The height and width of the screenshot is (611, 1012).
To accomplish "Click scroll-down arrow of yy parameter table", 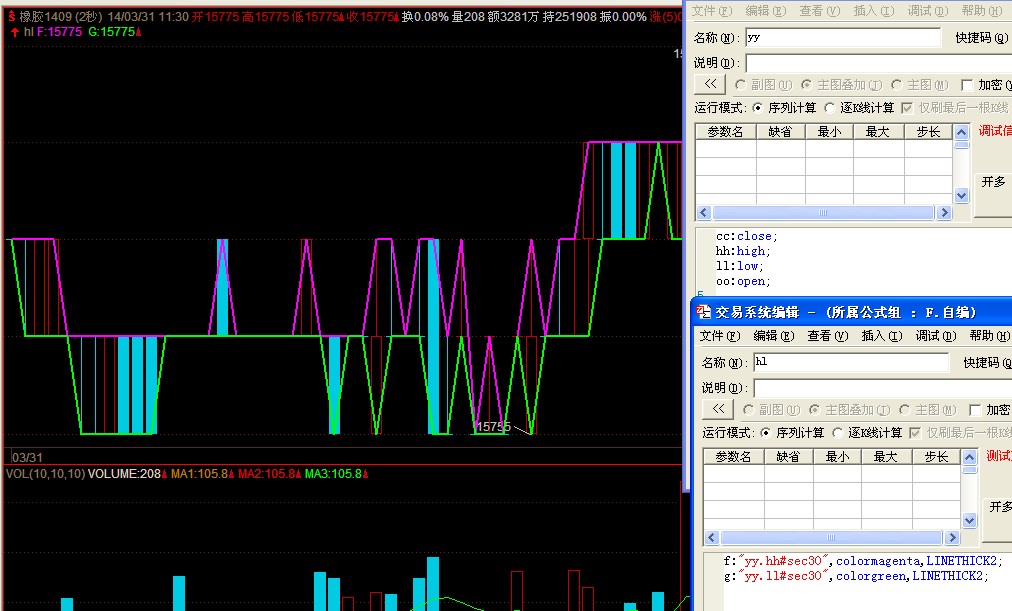I will (x=962, y=195).
